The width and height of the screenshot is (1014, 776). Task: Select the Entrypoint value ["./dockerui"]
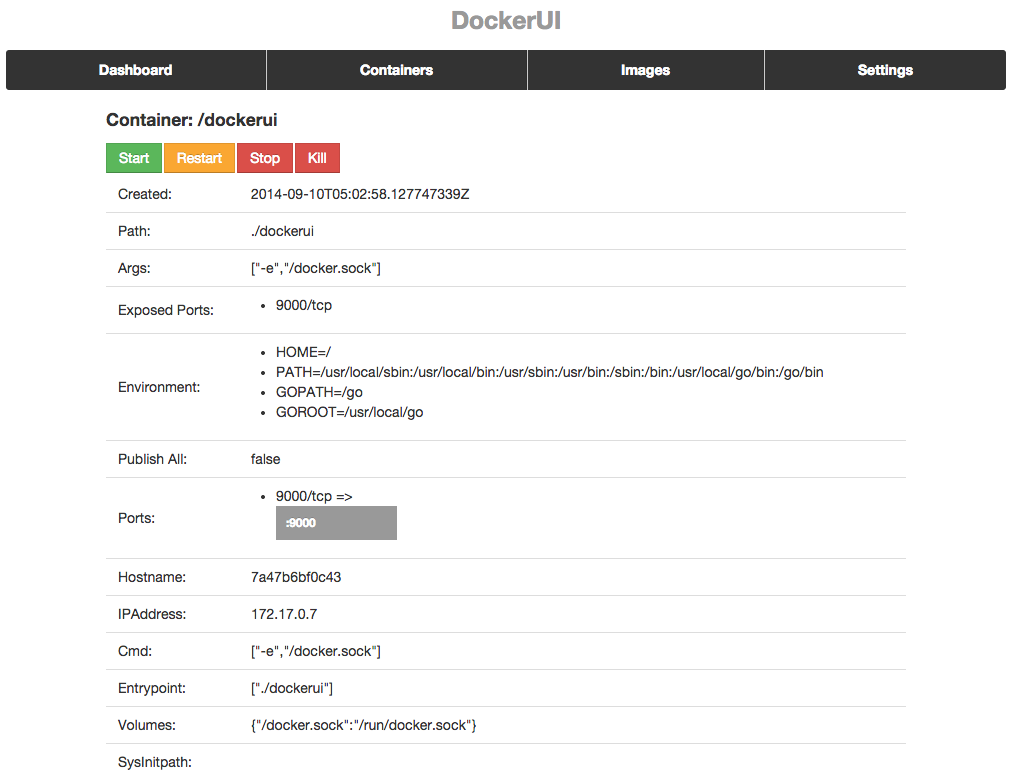click(x=292, y=688)
